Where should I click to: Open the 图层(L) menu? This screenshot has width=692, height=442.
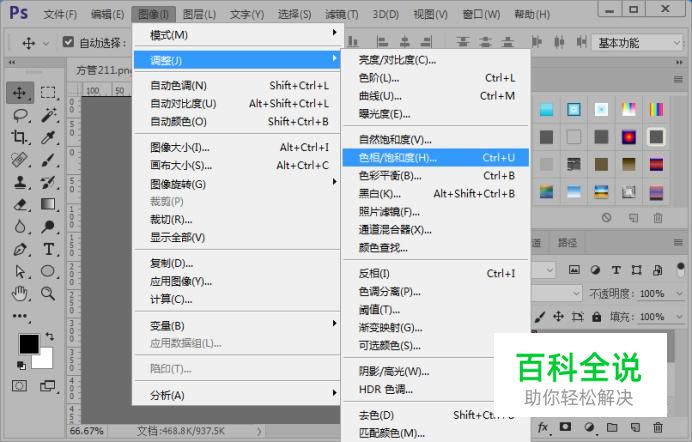coord(199,15)
